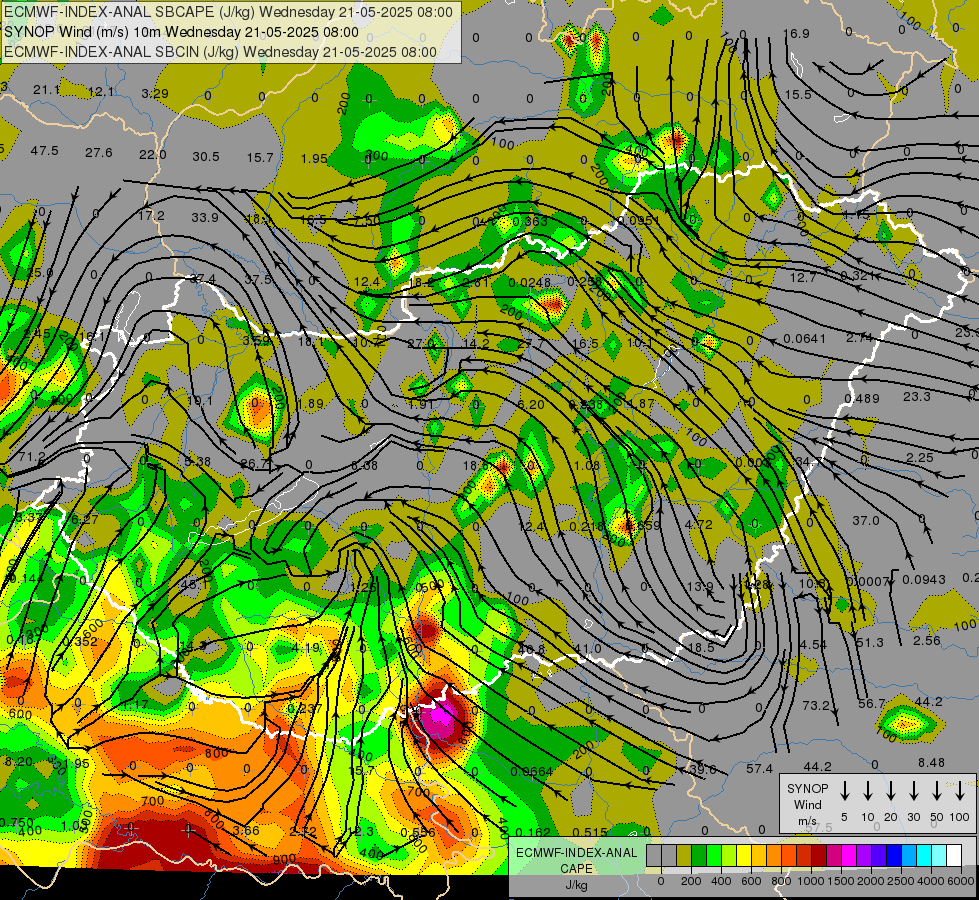This screenshot has width=979, height=900.
Task: Click the '6.20' value on the map
Action: 531,404
